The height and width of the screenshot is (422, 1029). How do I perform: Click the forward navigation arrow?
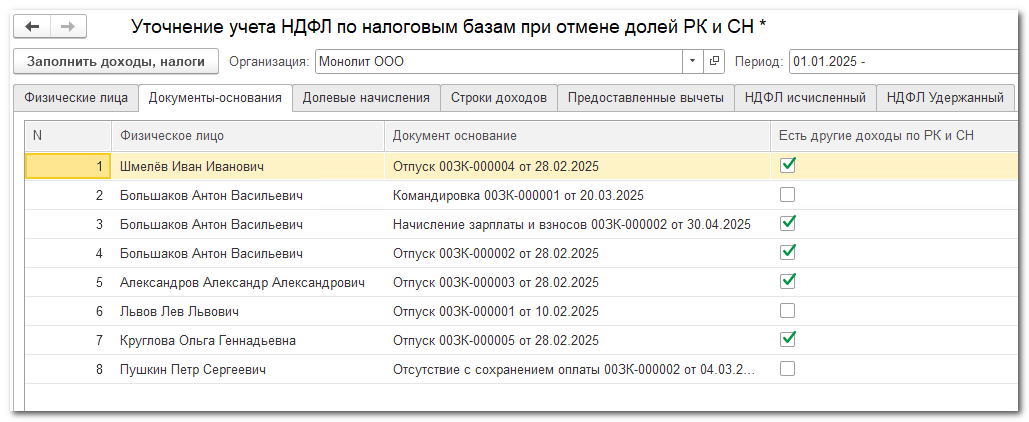[68, 26]
